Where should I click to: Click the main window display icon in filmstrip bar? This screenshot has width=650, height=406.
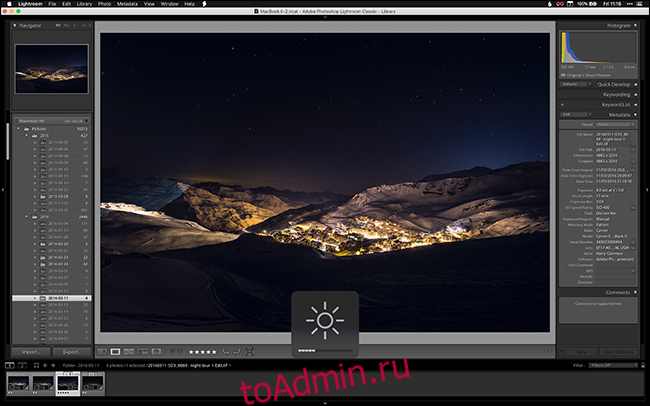point(10,366)
